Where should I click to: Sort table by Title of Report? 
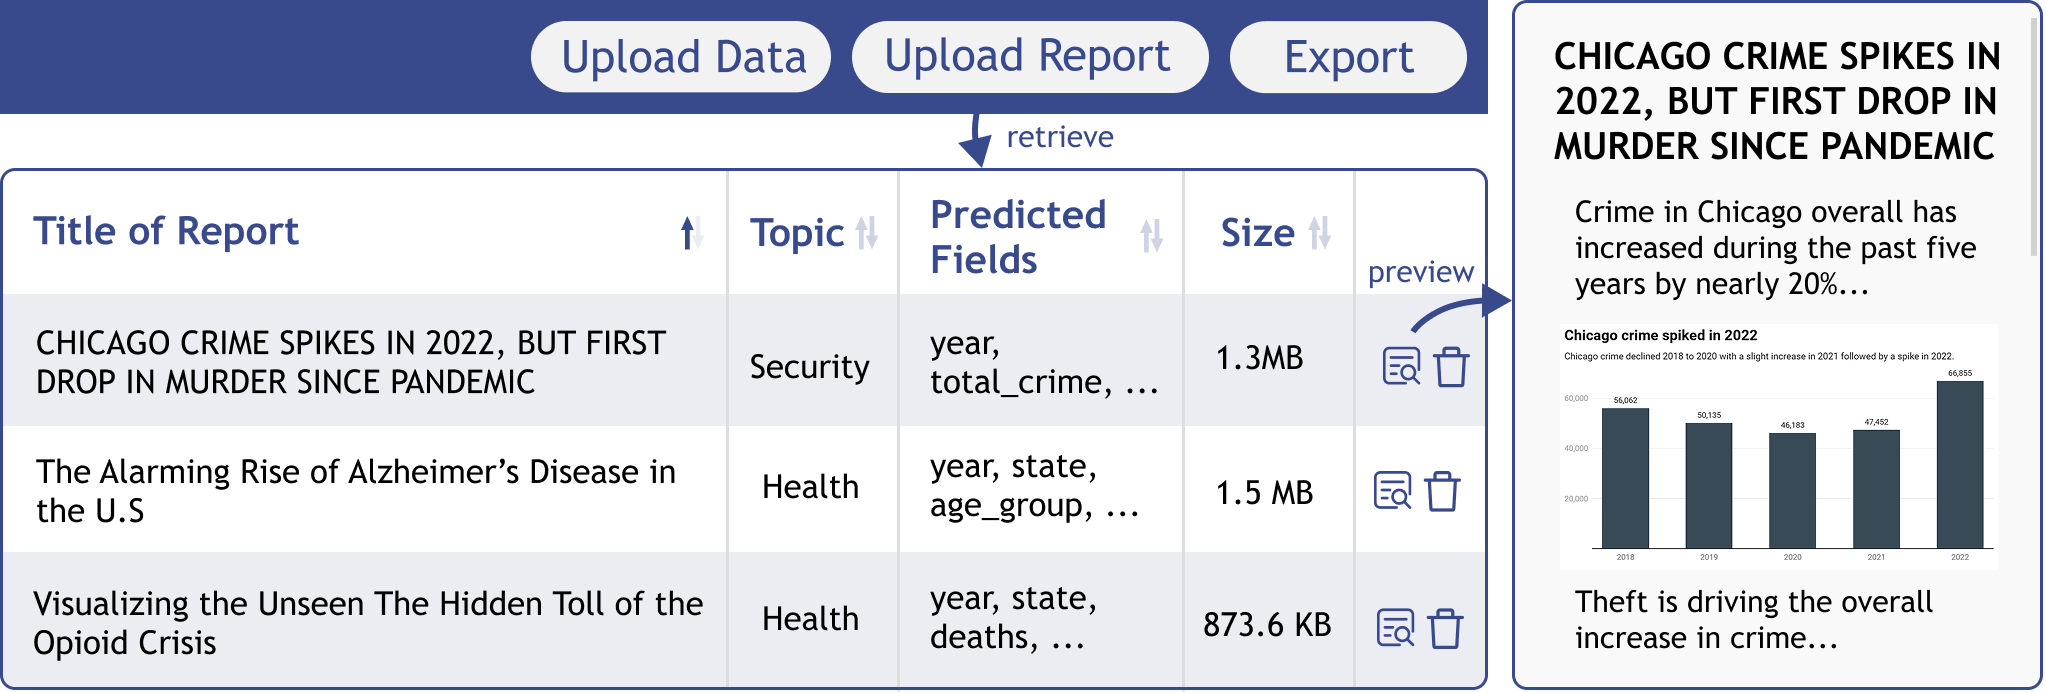tap(691, 233)
